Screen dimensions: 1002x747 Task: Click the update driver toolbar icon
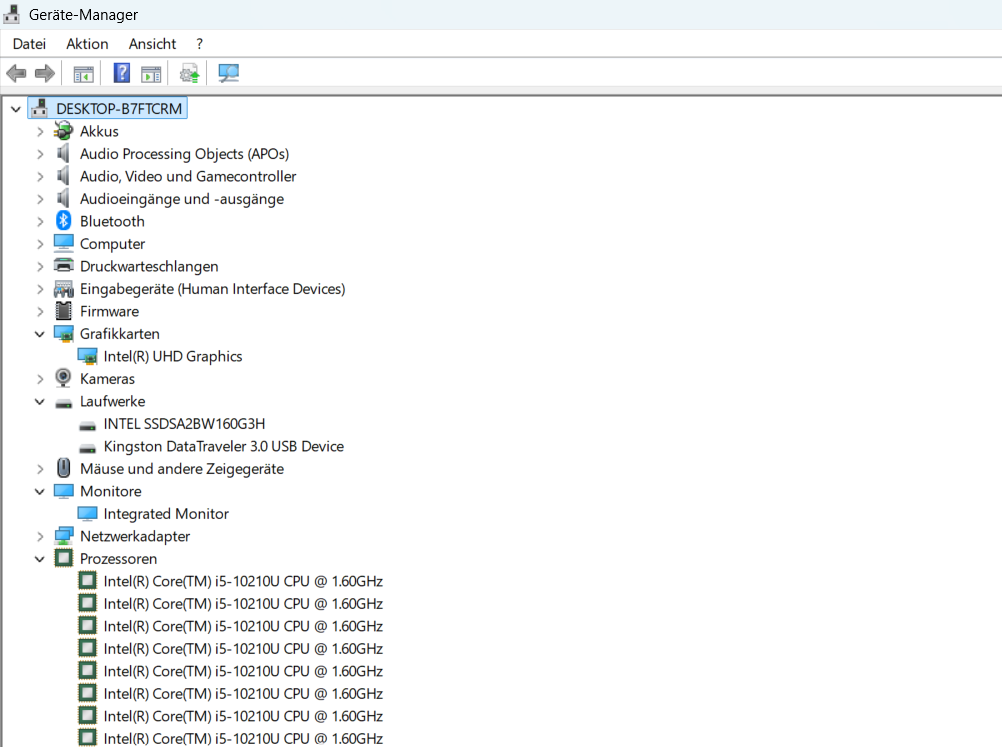pyautogui.click(x=189, y=73)
